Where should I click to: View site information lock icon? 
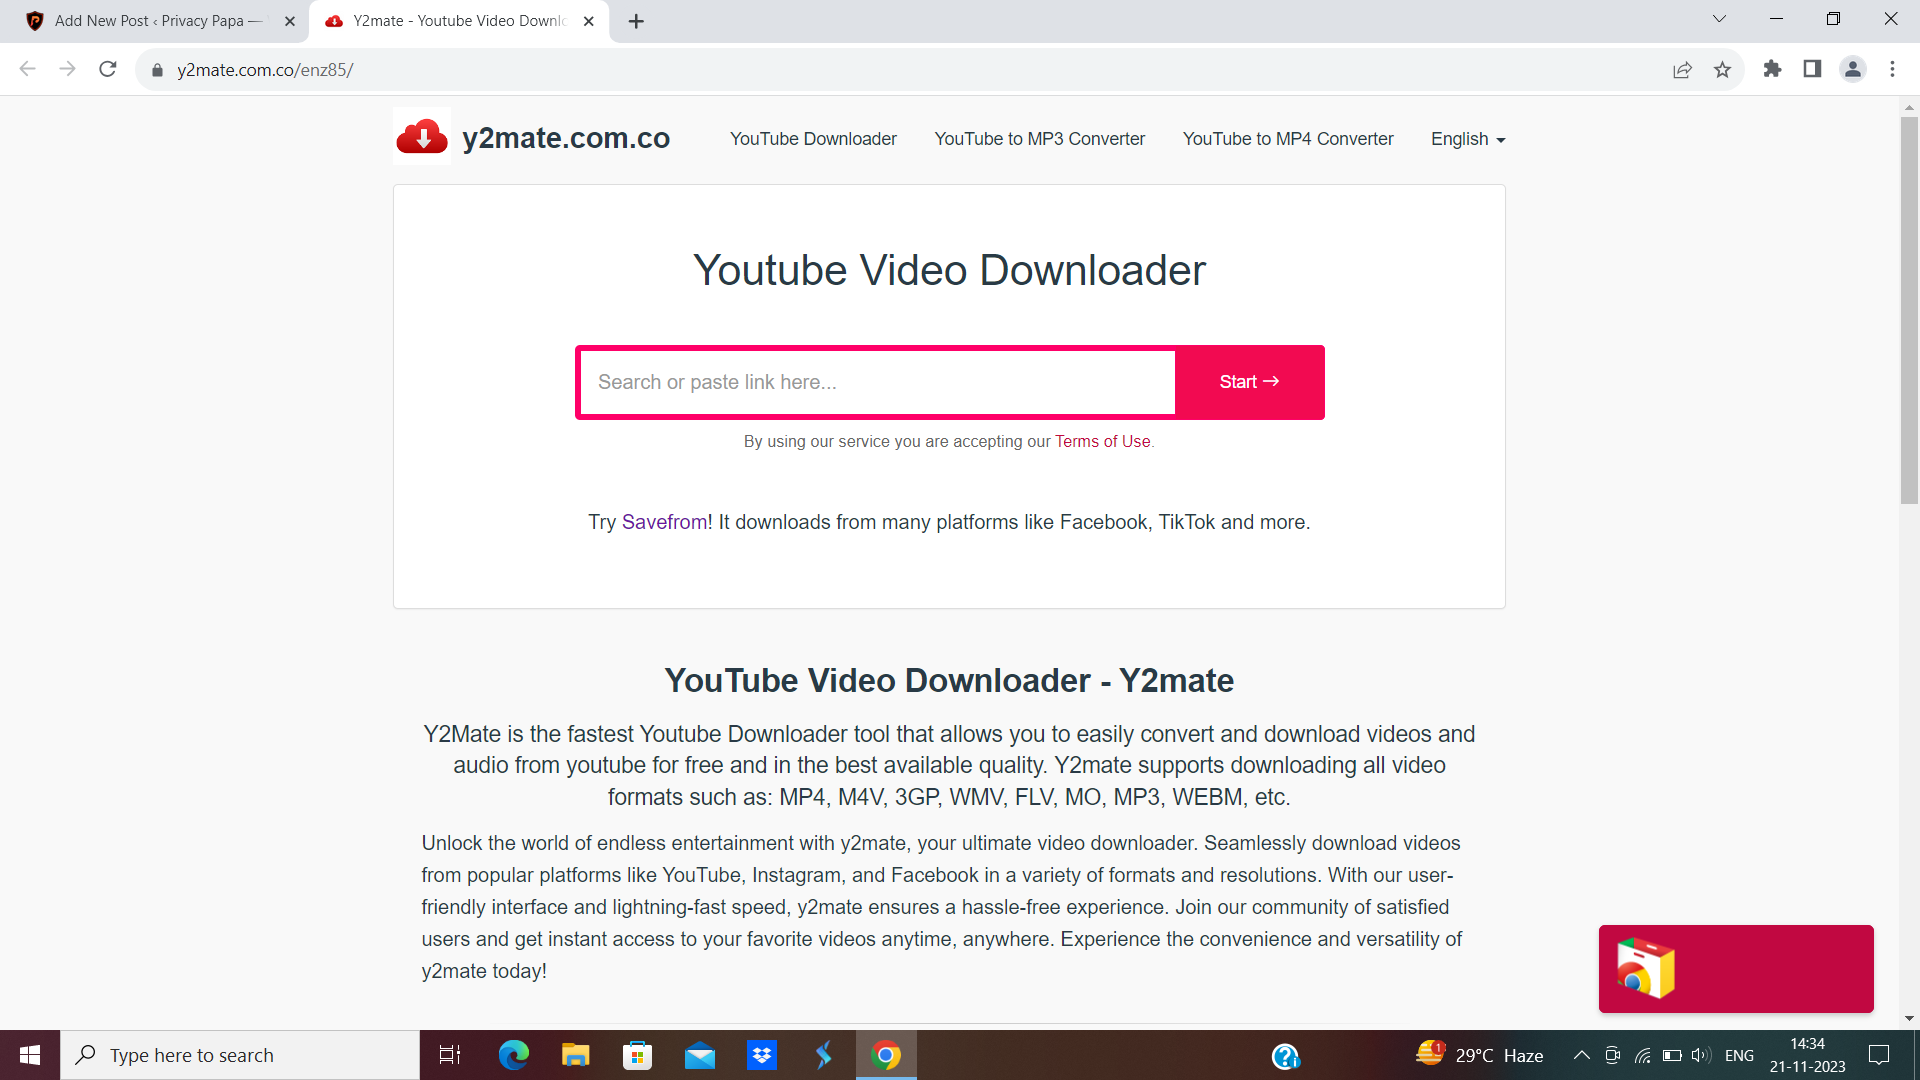tap(157, 70)
